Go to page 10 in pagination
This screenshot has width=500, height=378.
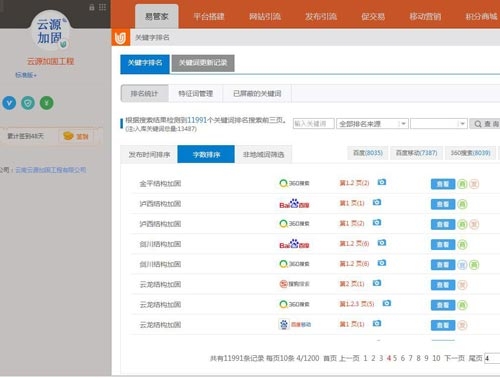[x=436, y=358]
